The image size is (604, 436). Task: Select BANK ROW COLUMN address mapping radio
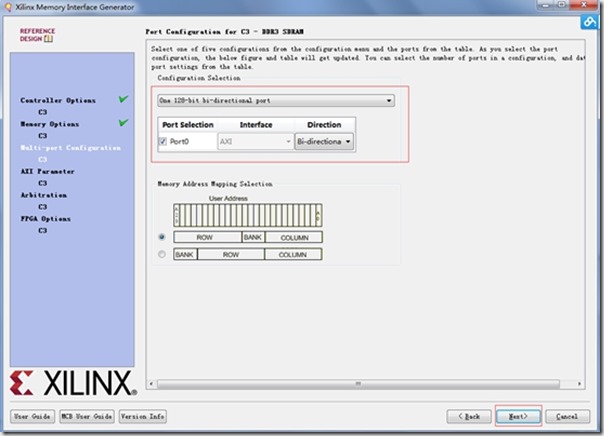click(162, 254)
